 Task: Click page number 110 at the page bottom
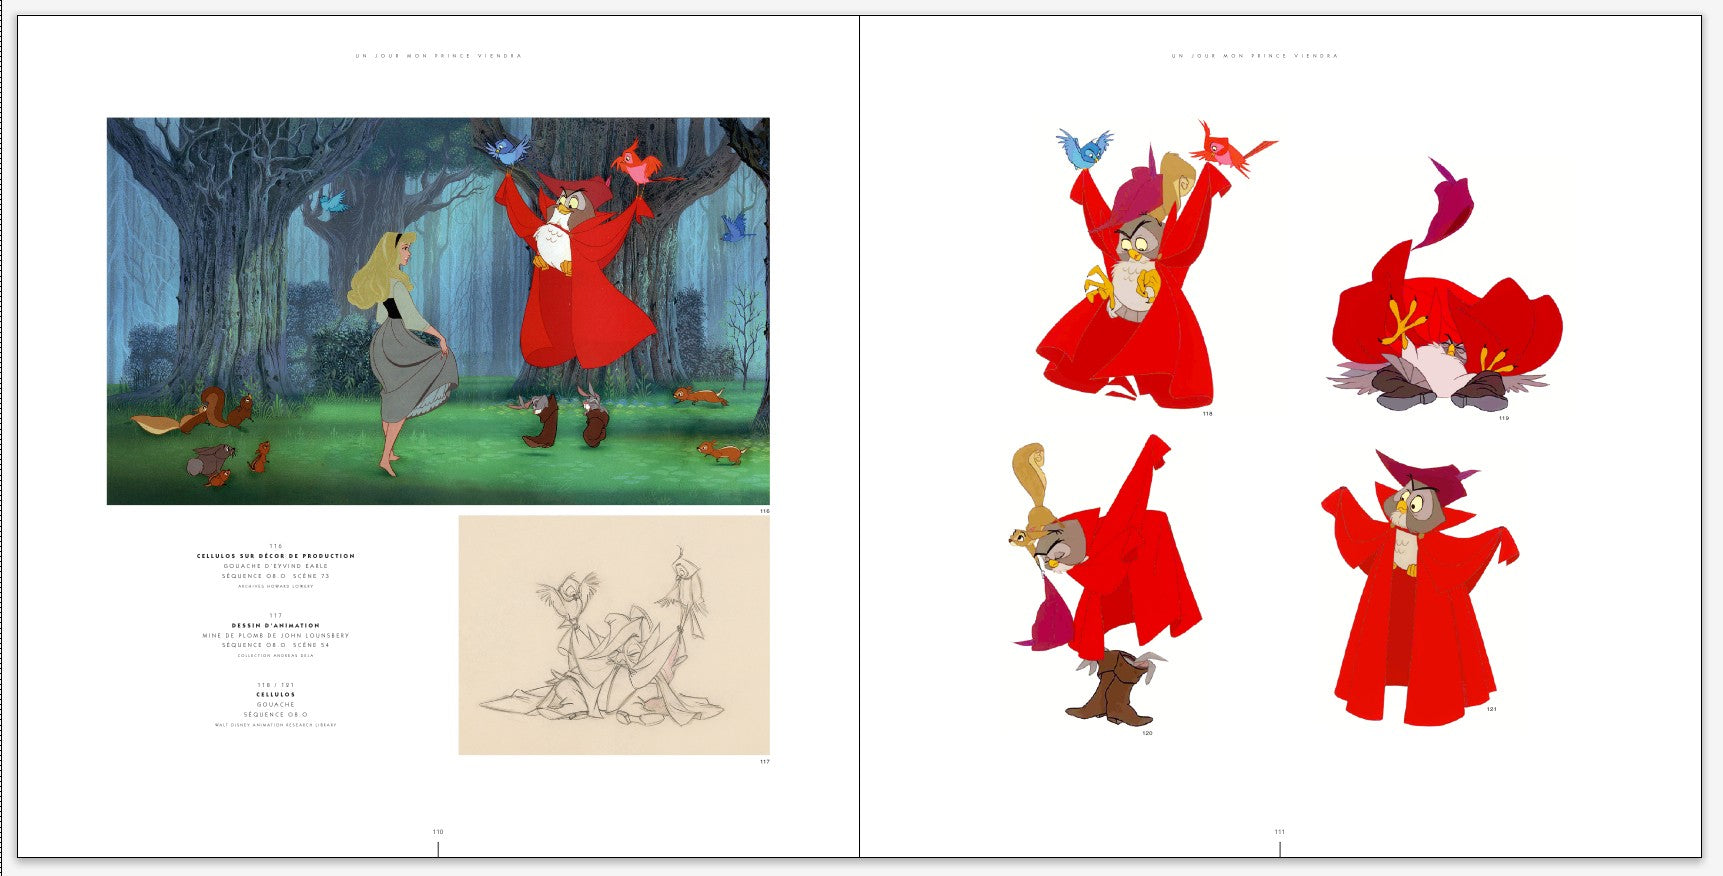tap(438, 832)
